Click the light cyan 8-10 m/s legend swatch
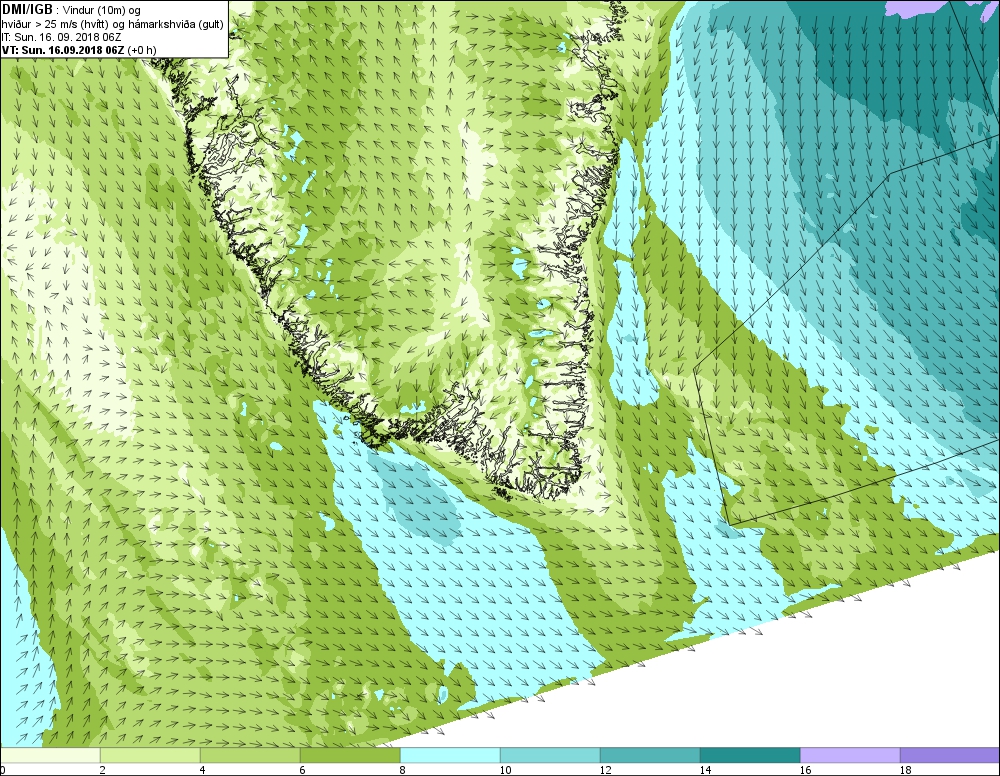 (450, 755)
